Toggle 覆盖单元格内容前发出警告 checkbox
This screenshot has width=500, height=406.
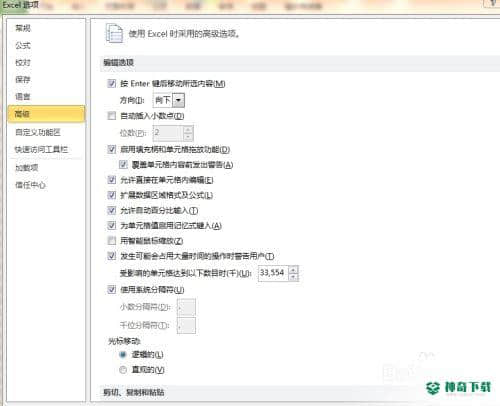[123, 164]
